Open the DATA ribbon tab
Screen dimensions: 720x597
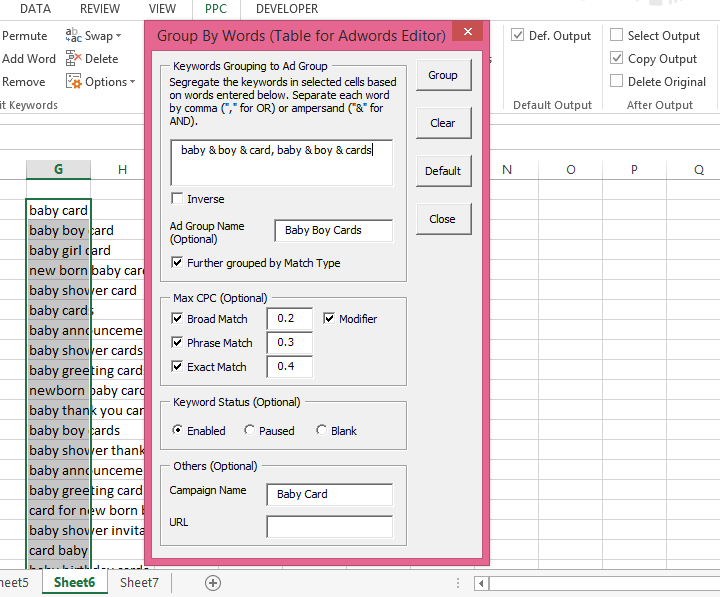(x=35, y=9)
